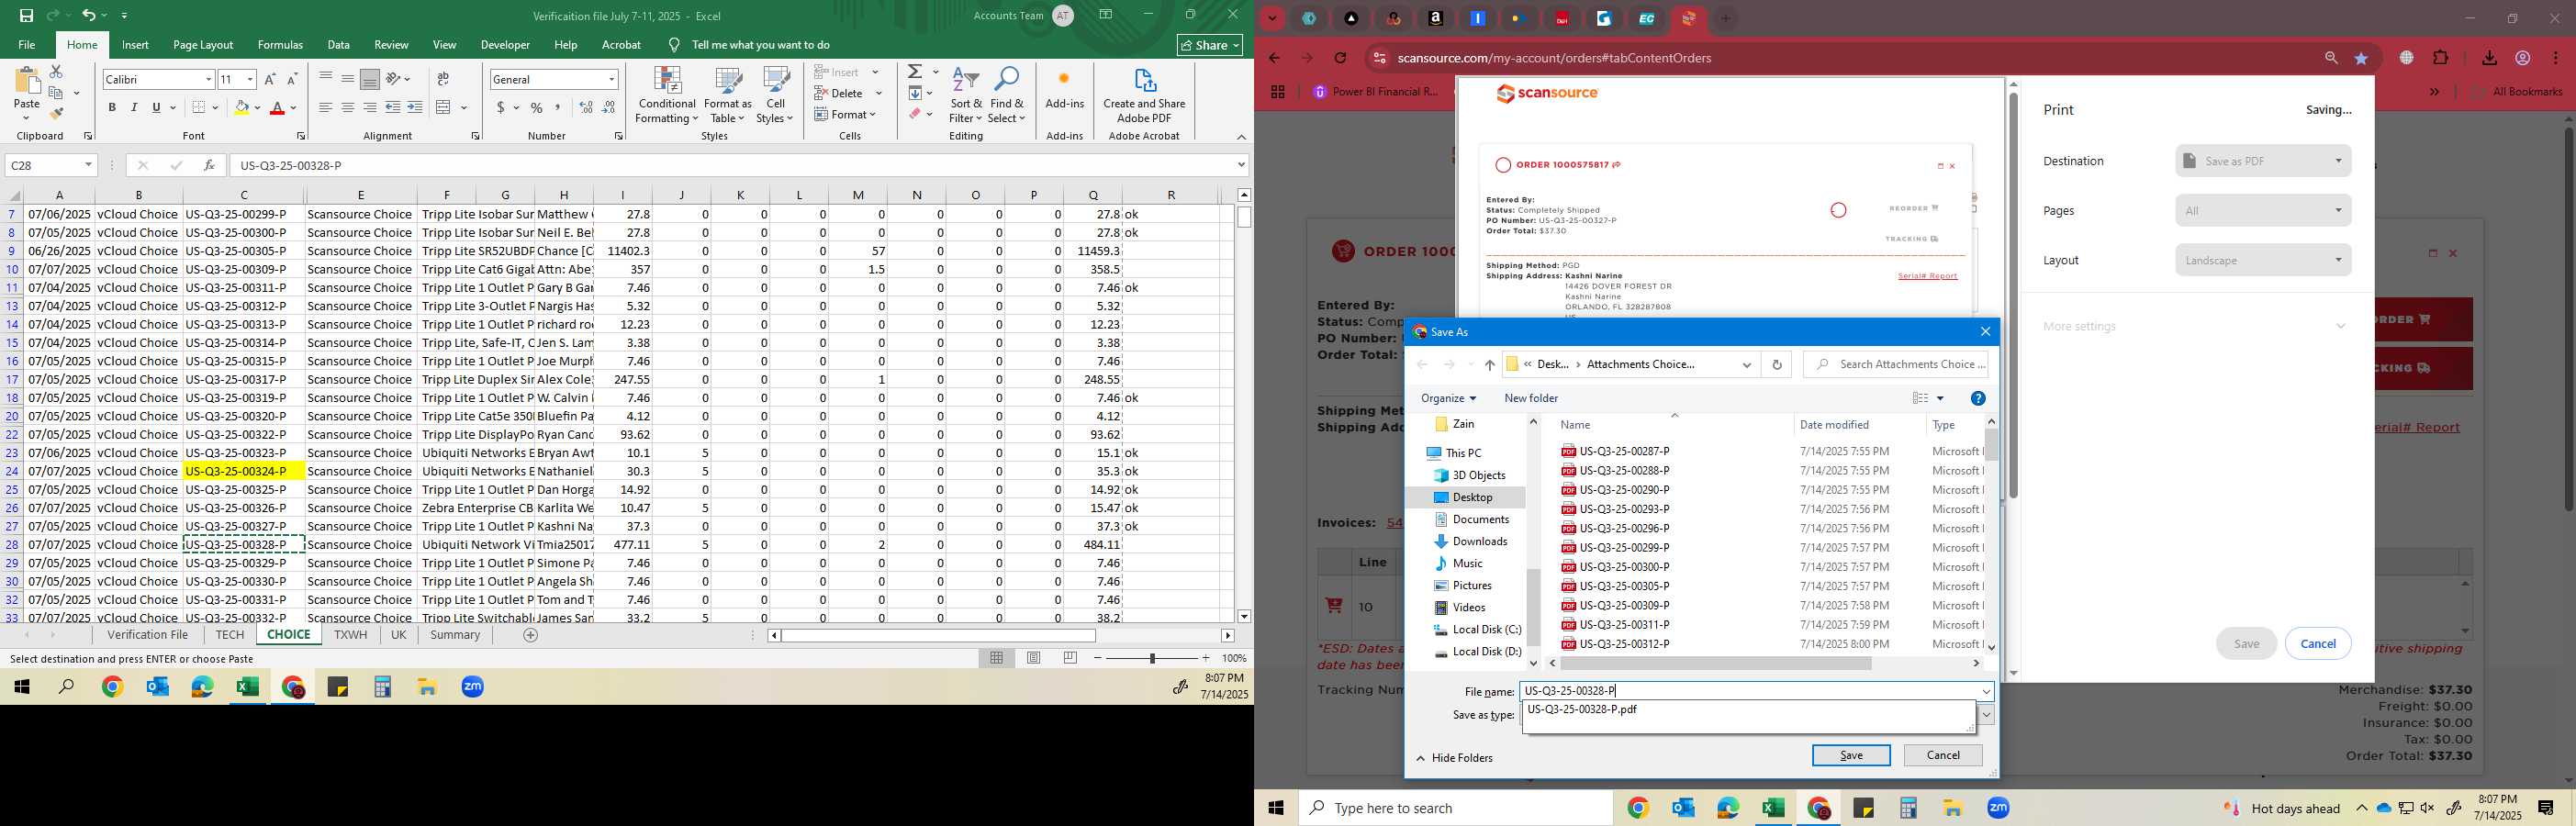Toggle Underline formatting in Excel
The height and width of the screenshot is (826, 2576).
pyautogui.click(x=156, y=107)
